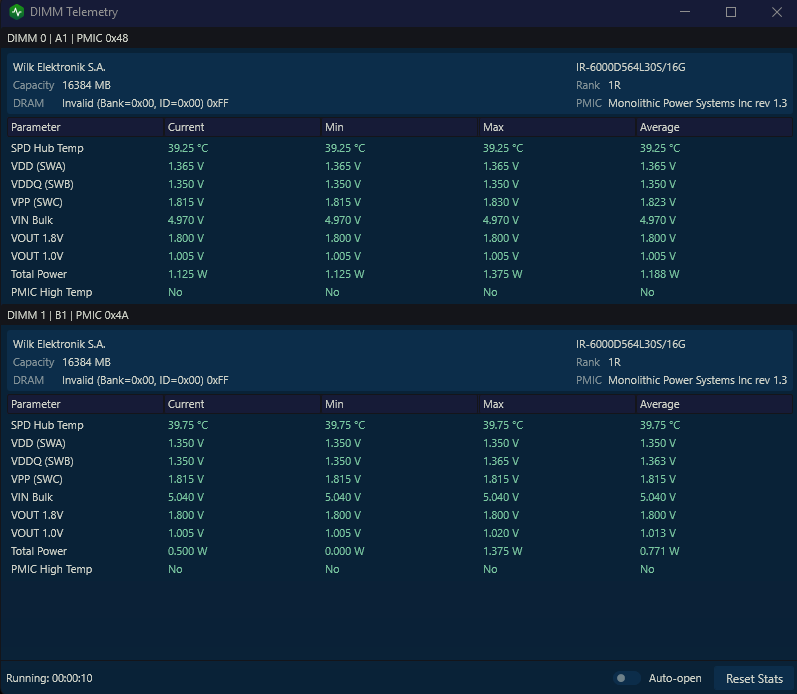Click DIMM 0 max VPP value 1.830 V

(501, 202)
